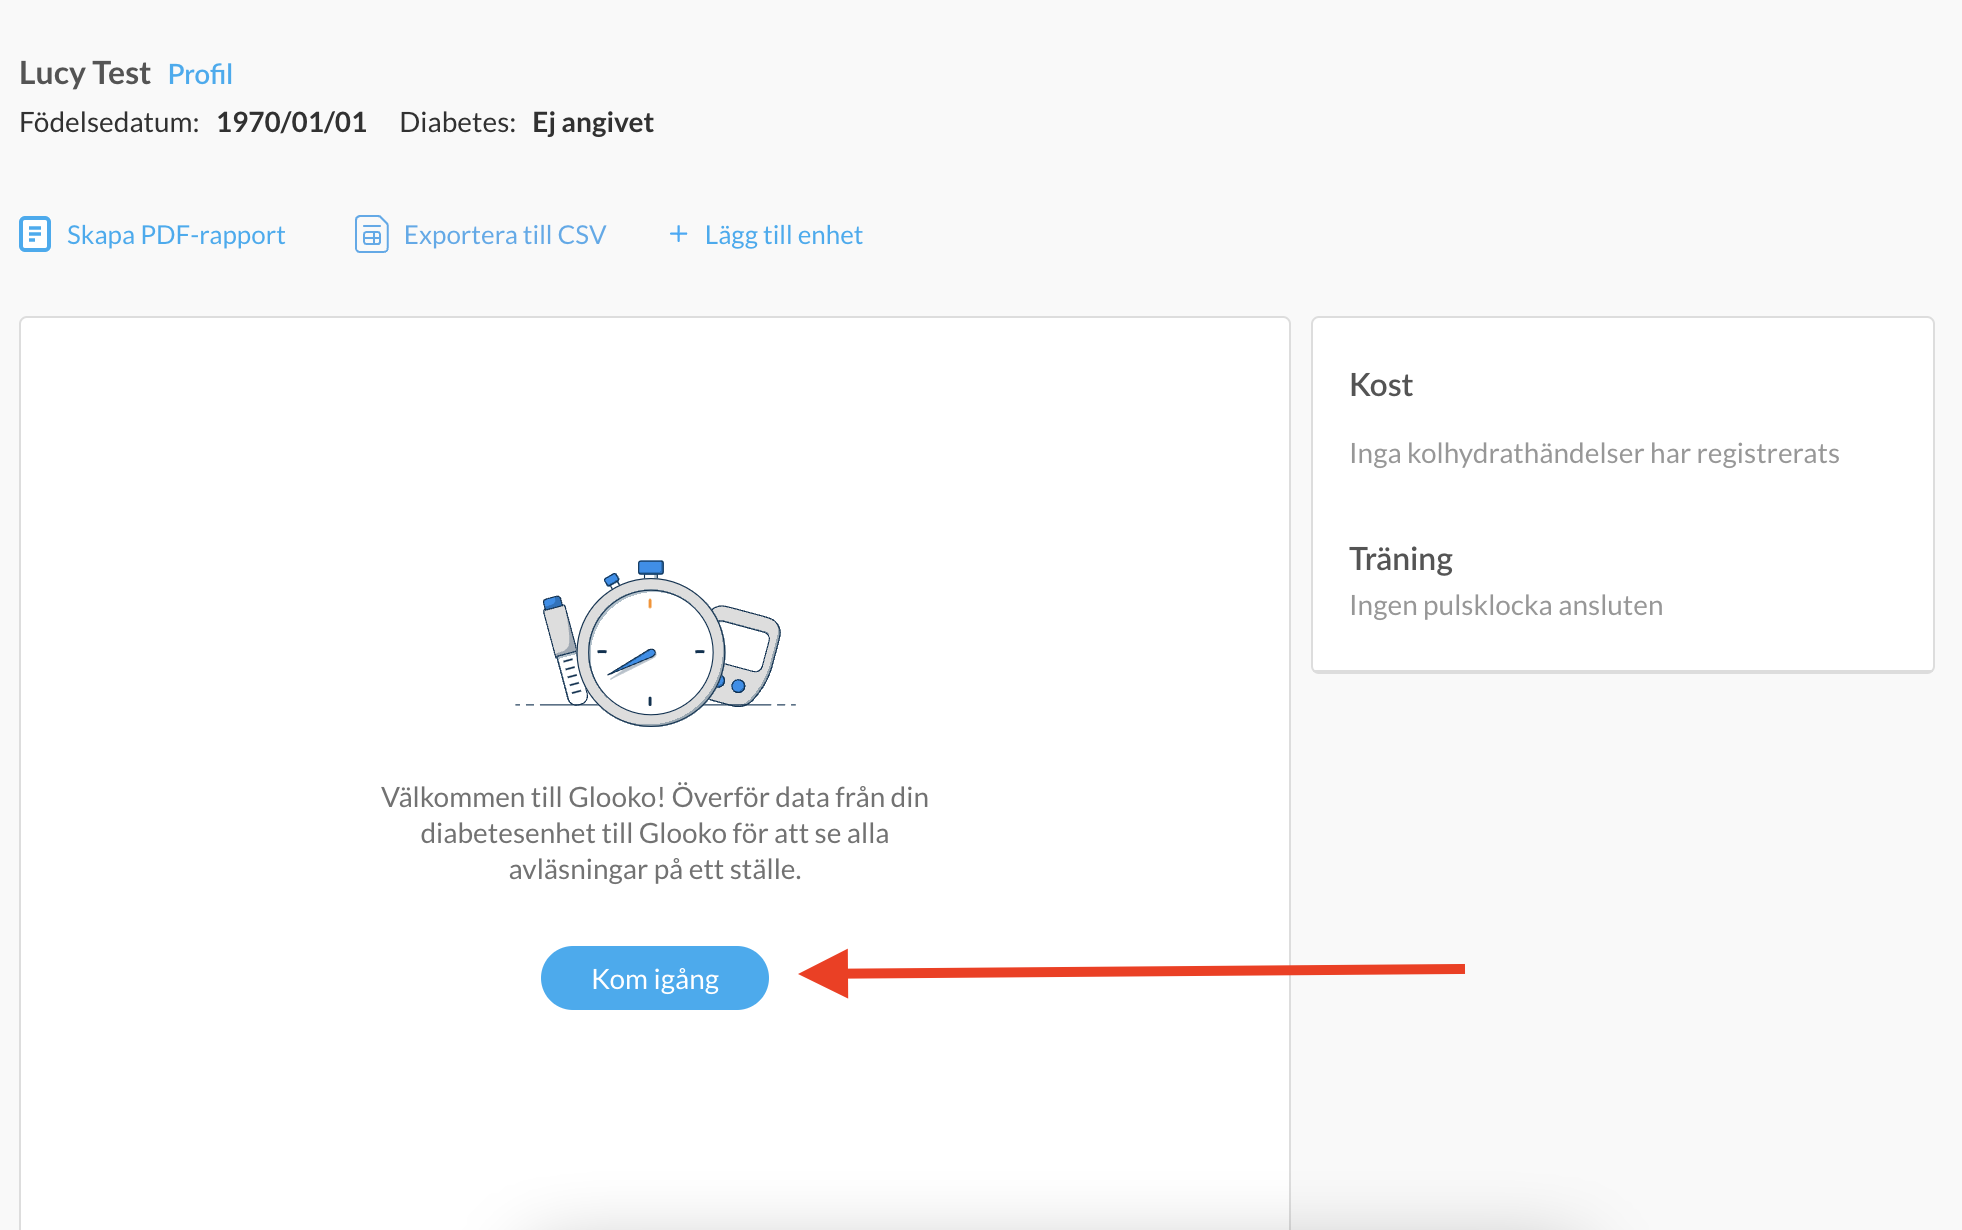1962x1230 pixels.
Task: Click the birth date value 1970/01/01
Action: point(292,122)
